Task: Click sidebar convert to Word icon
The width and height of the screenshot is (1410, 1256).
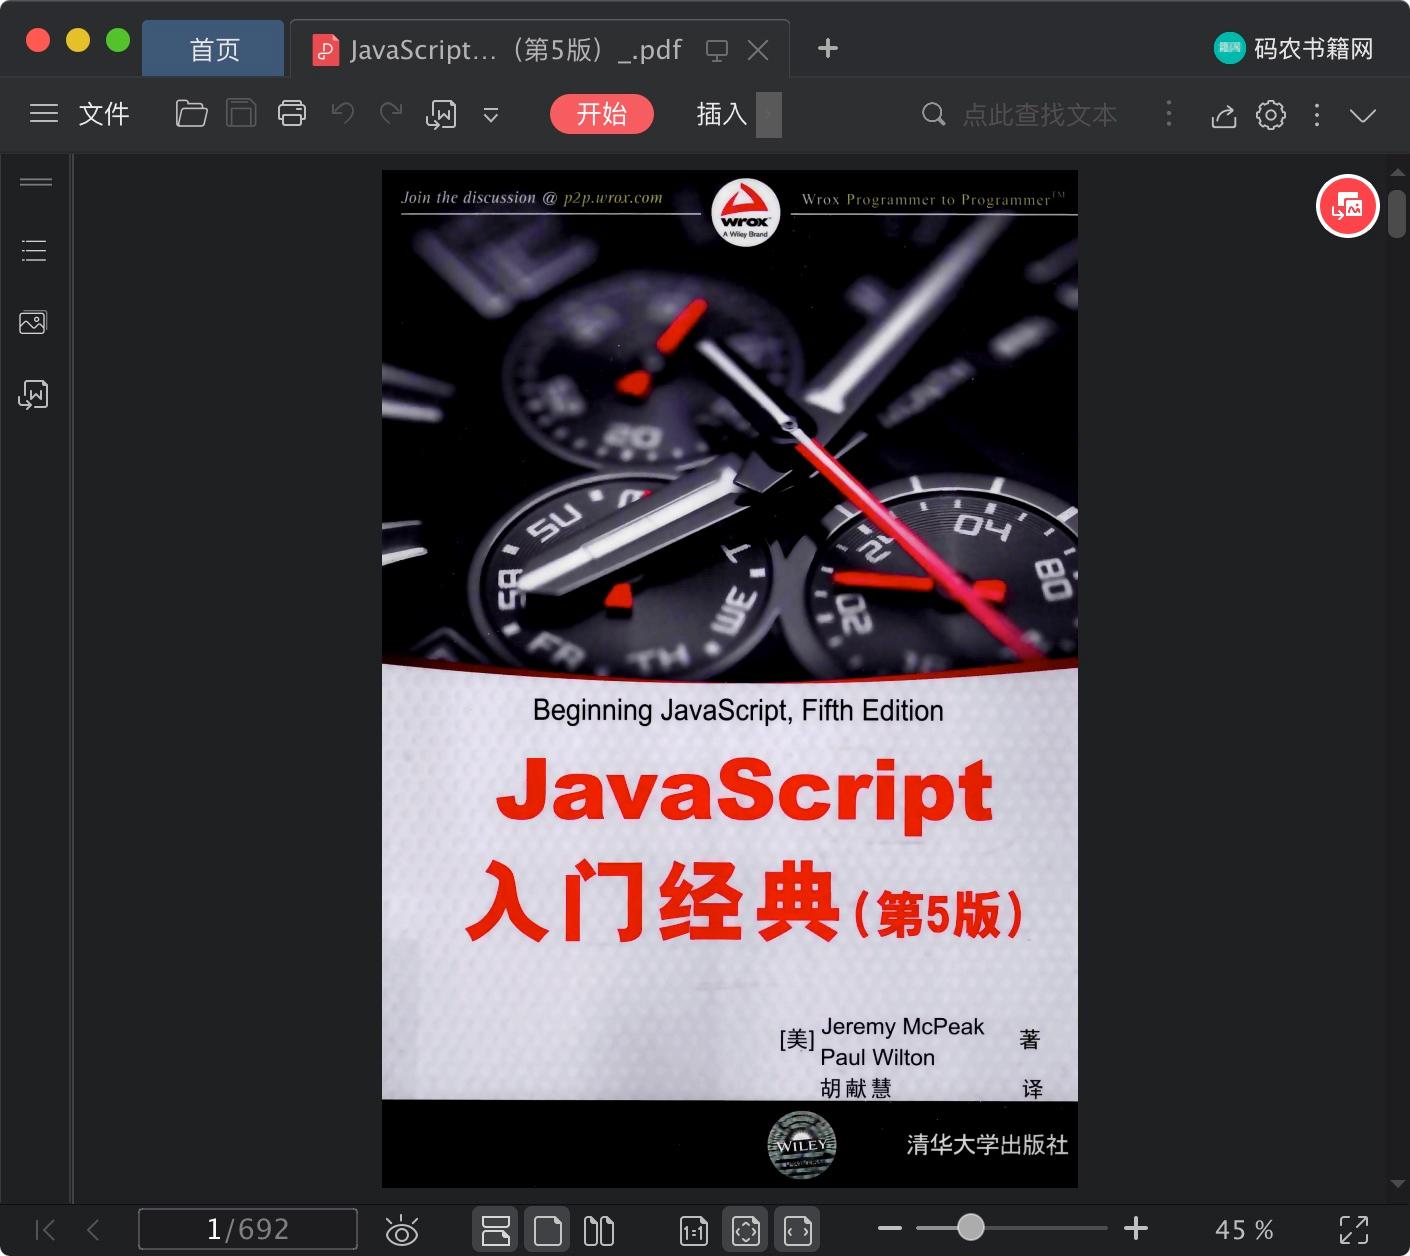Action: pyautogui.click(x=33, y=395)
